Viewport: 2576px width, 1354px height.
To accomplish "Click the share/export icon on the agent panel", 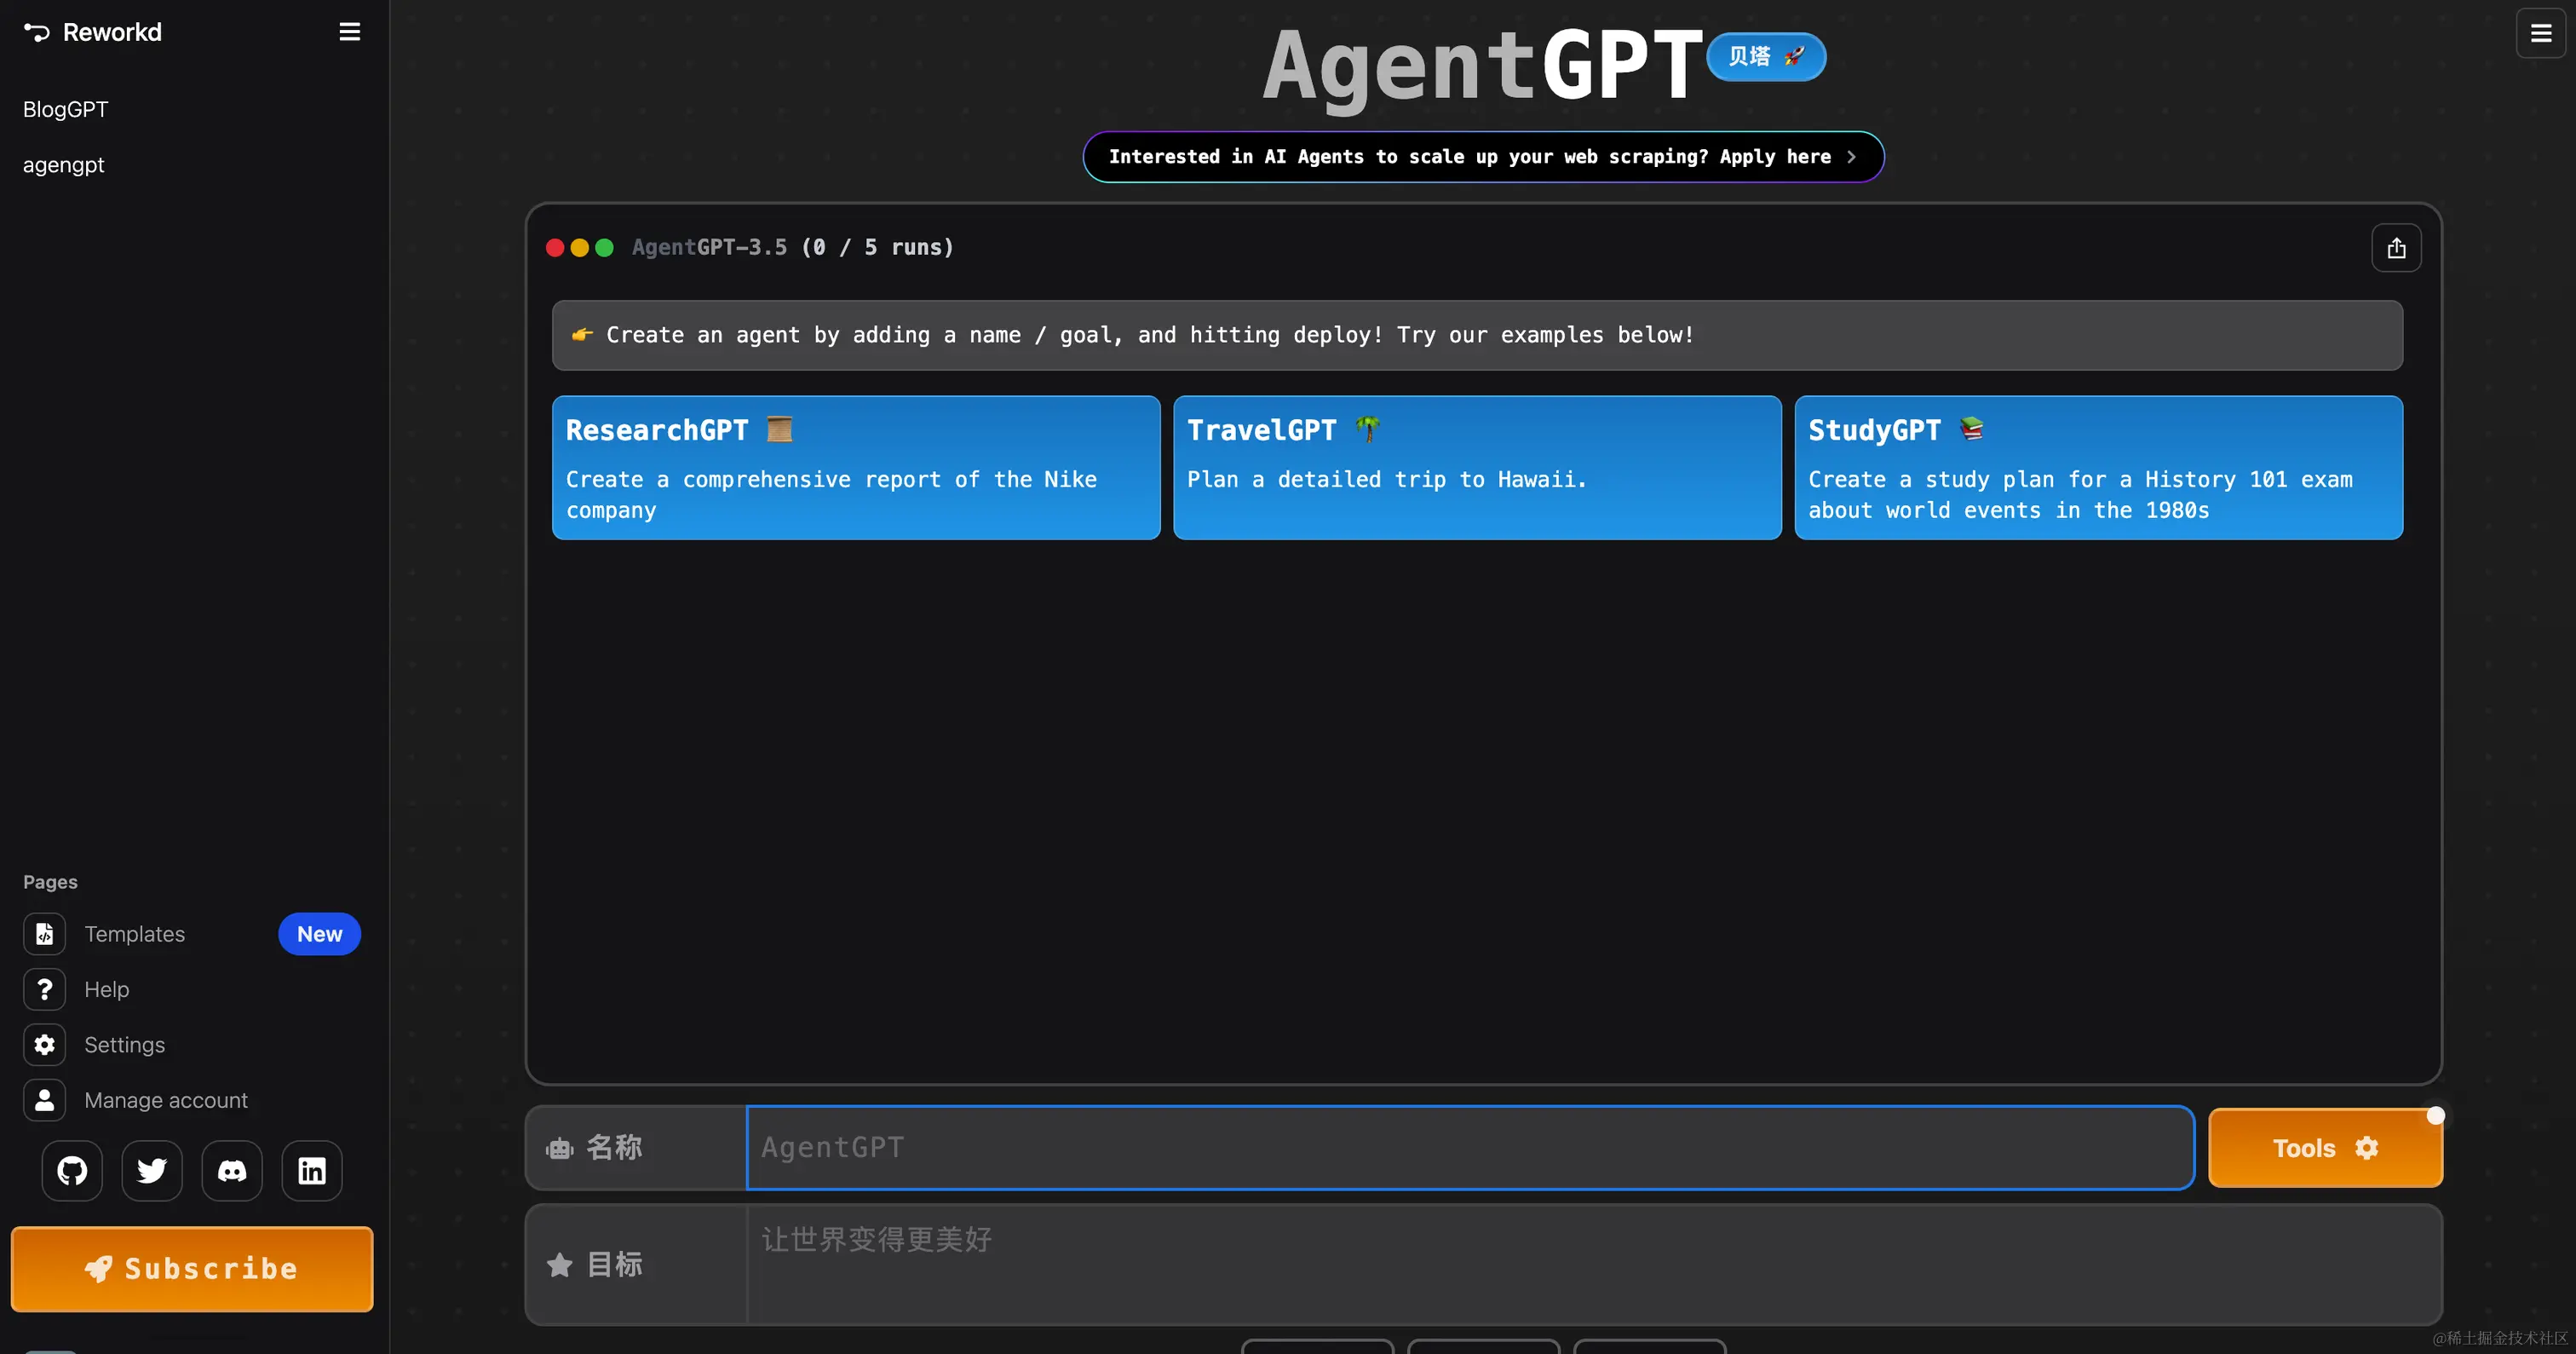I will [2396, 247].
